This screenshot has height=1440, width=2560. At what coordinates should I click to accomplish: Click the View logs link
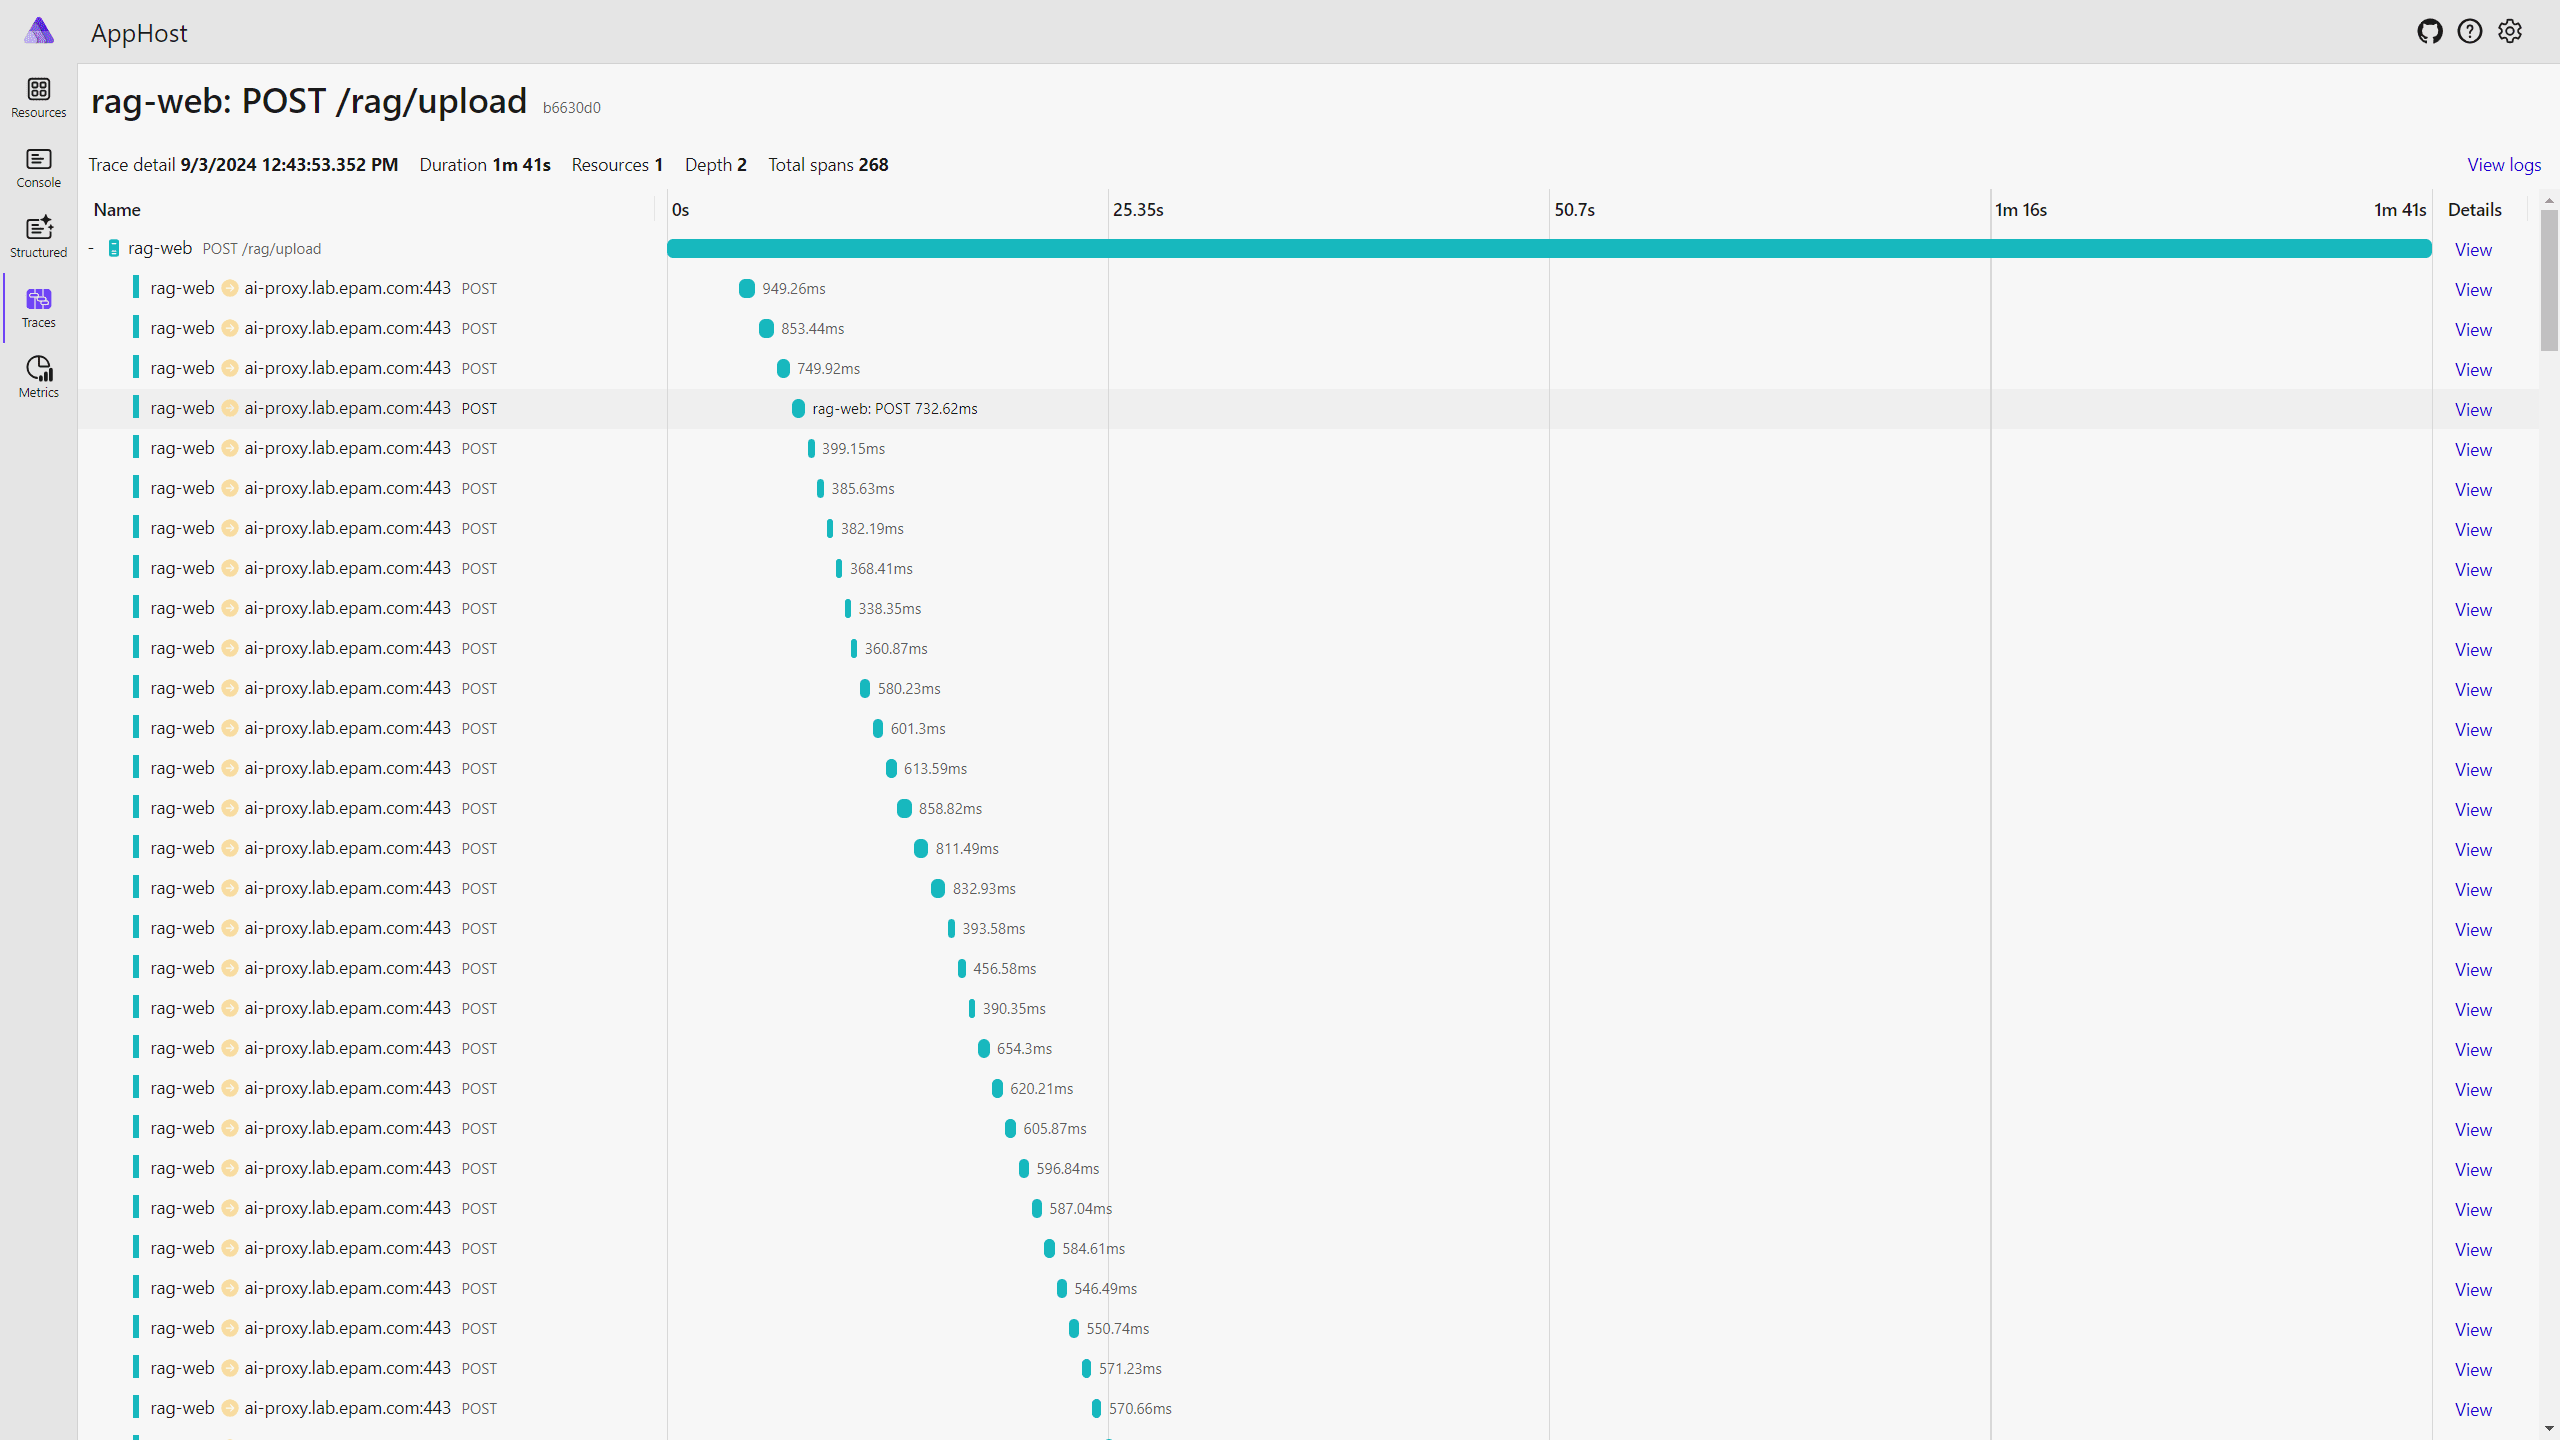(x=2503, y=165)
